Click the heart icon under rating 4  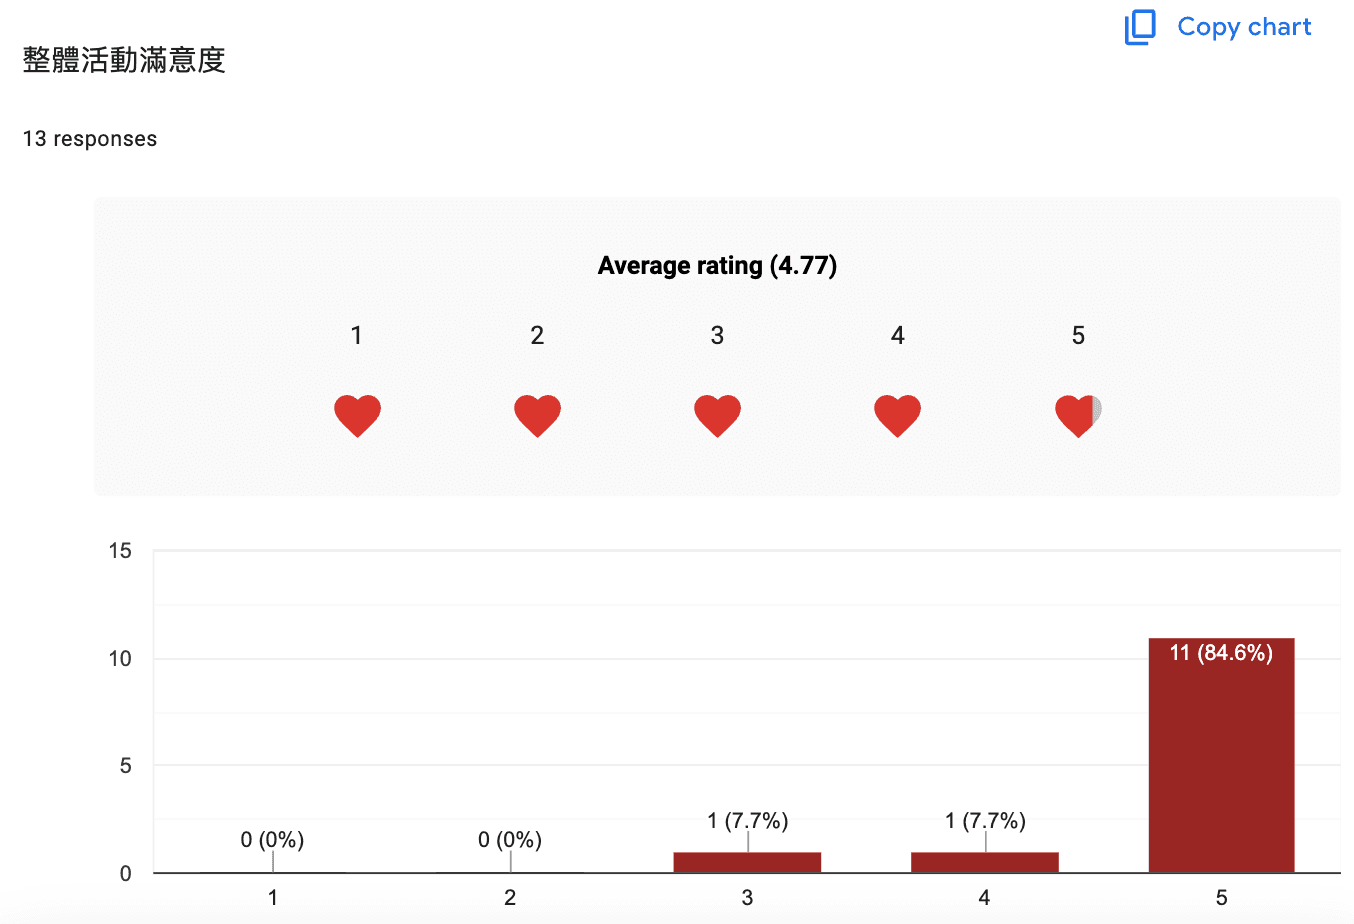(x=897, y=416)
